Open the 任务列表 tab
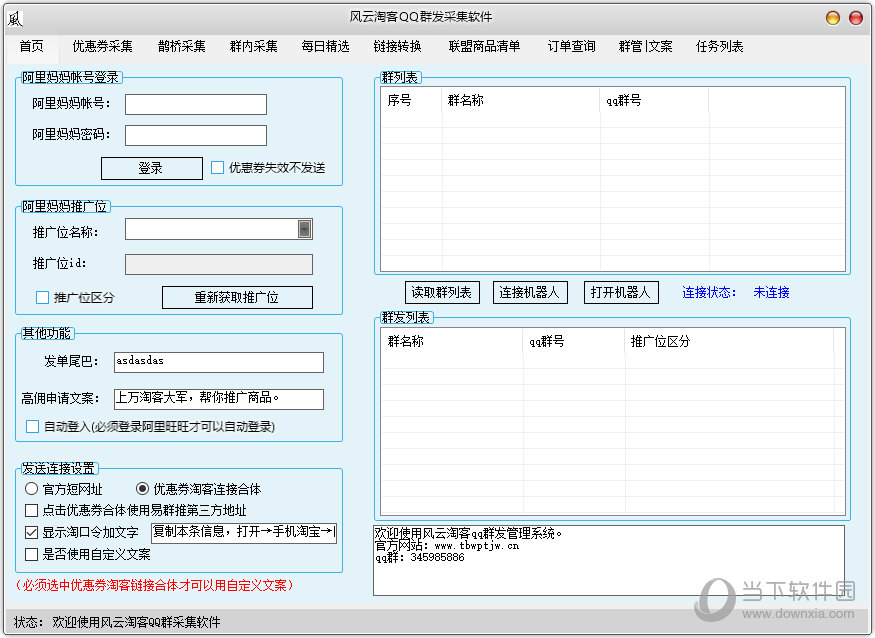 click(719, 46)
